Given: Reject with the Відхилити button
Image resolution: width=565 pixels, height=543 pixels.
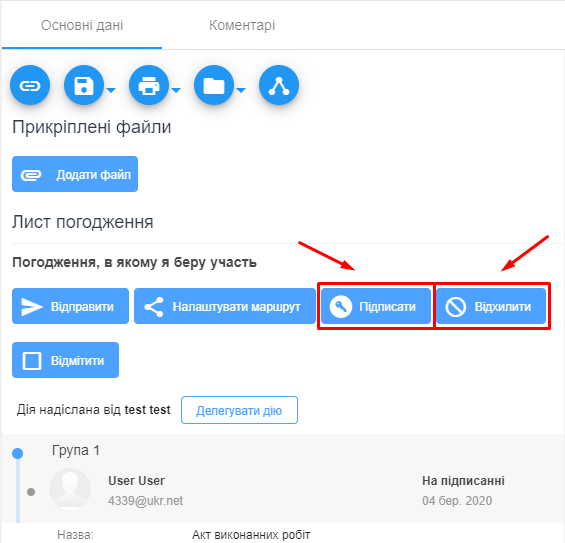Looking at the screenshot, I should click(491, 306).
